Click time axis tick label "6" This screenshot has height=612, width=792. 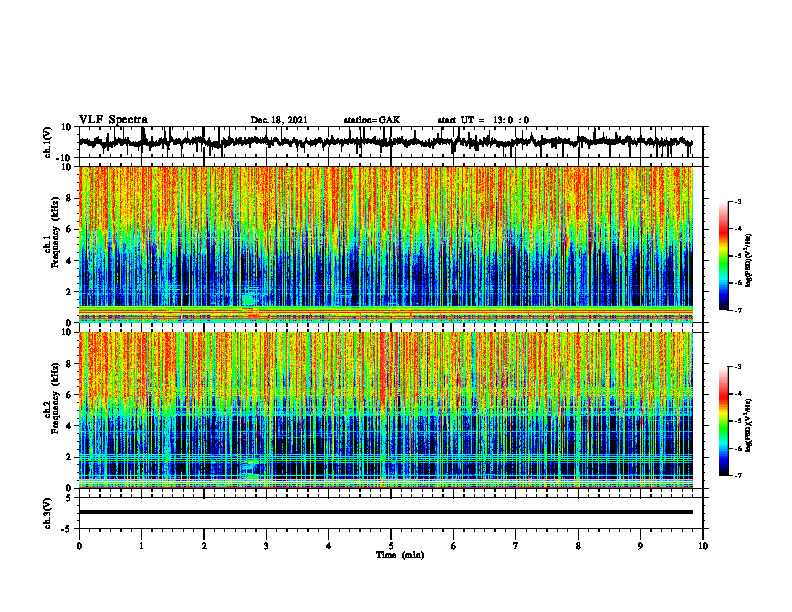click(454, 546)
